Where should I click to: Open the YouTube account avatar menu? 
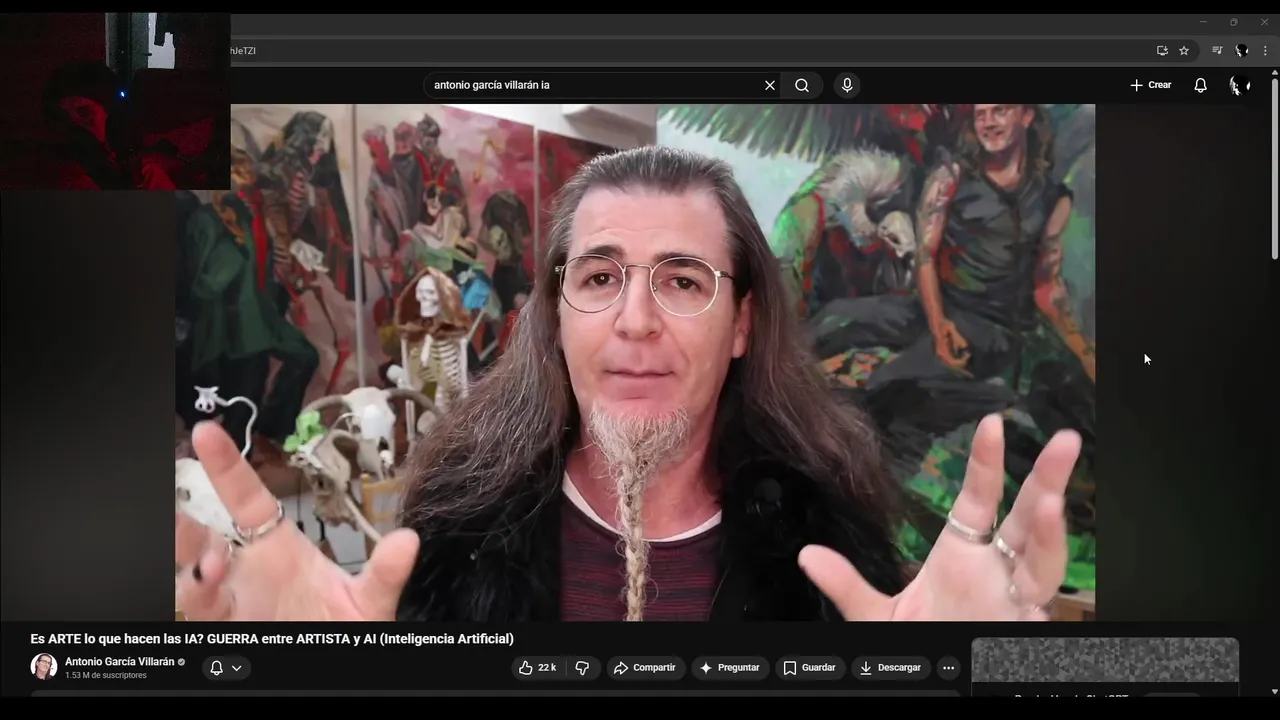click(x=1239, y=85)
